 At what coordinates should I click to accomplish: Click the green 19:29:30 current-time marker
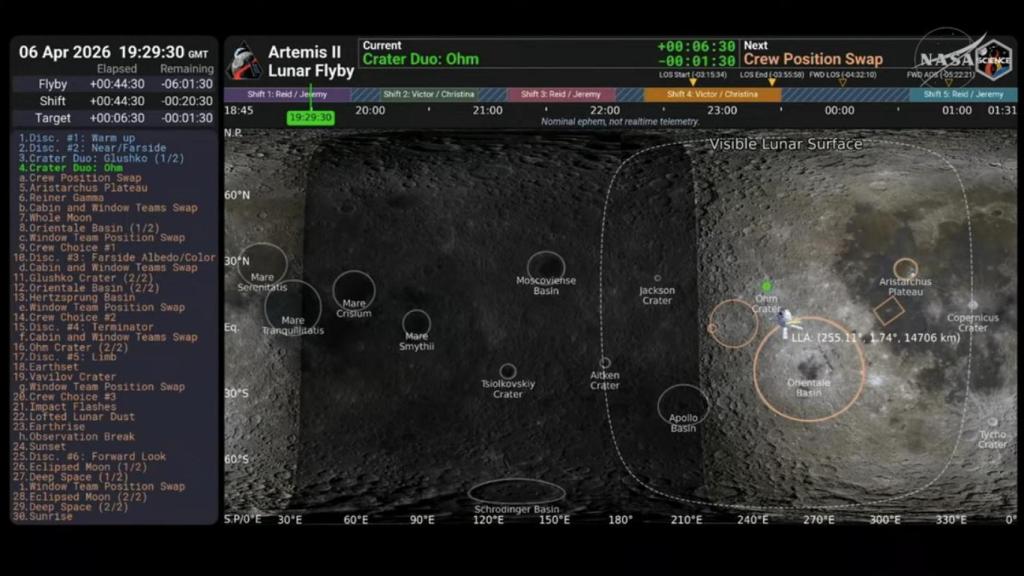[x=311, y=118]
